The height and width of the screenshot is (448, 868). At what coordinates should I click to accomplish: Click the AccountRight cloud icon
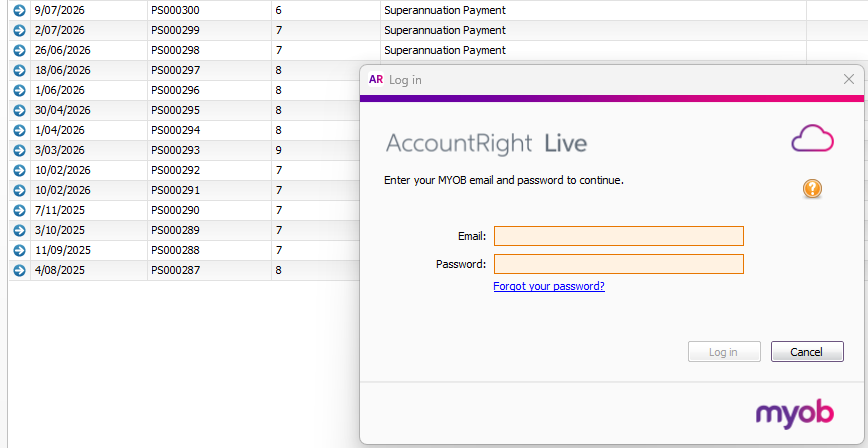coord(812,138)
